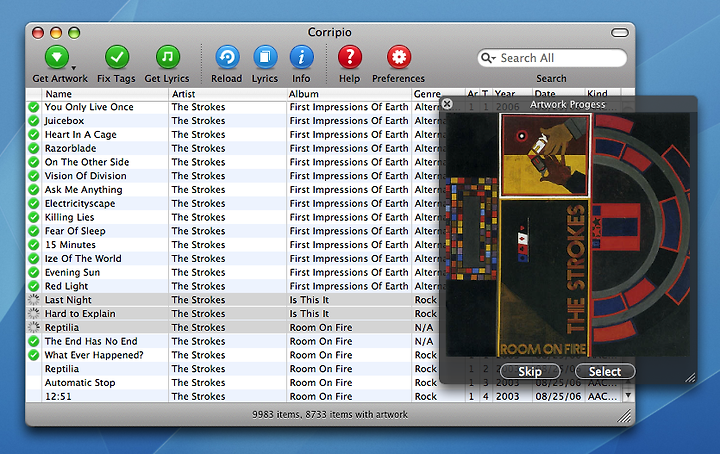This screenshot has height=454, width=720.
Task: Click Is This It album for Last Night
Action: pos(309,300)
